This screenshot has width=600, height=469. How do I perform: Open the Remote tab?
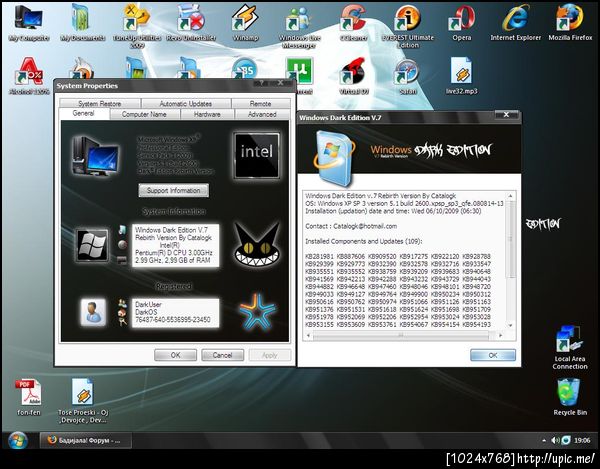pos(260,103)
